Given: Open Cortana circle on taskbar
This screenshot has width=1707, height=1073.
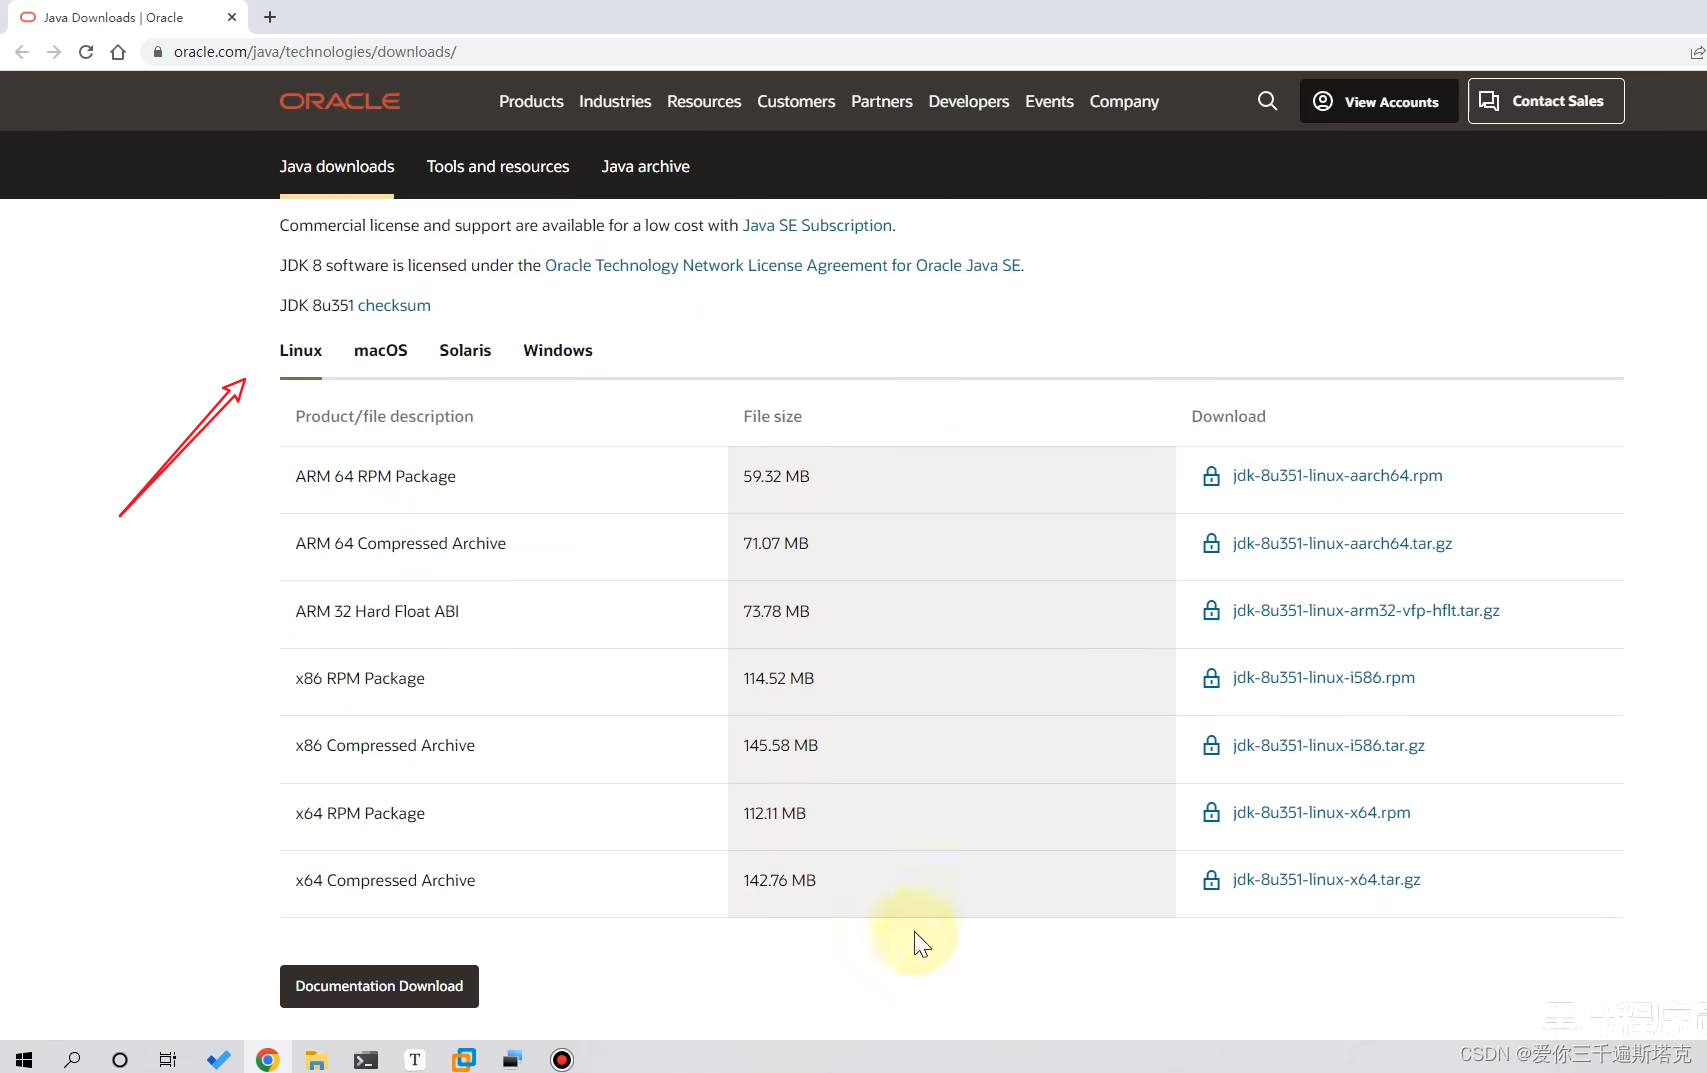Looking at the screenshot, I should [x=120, y=1059].
